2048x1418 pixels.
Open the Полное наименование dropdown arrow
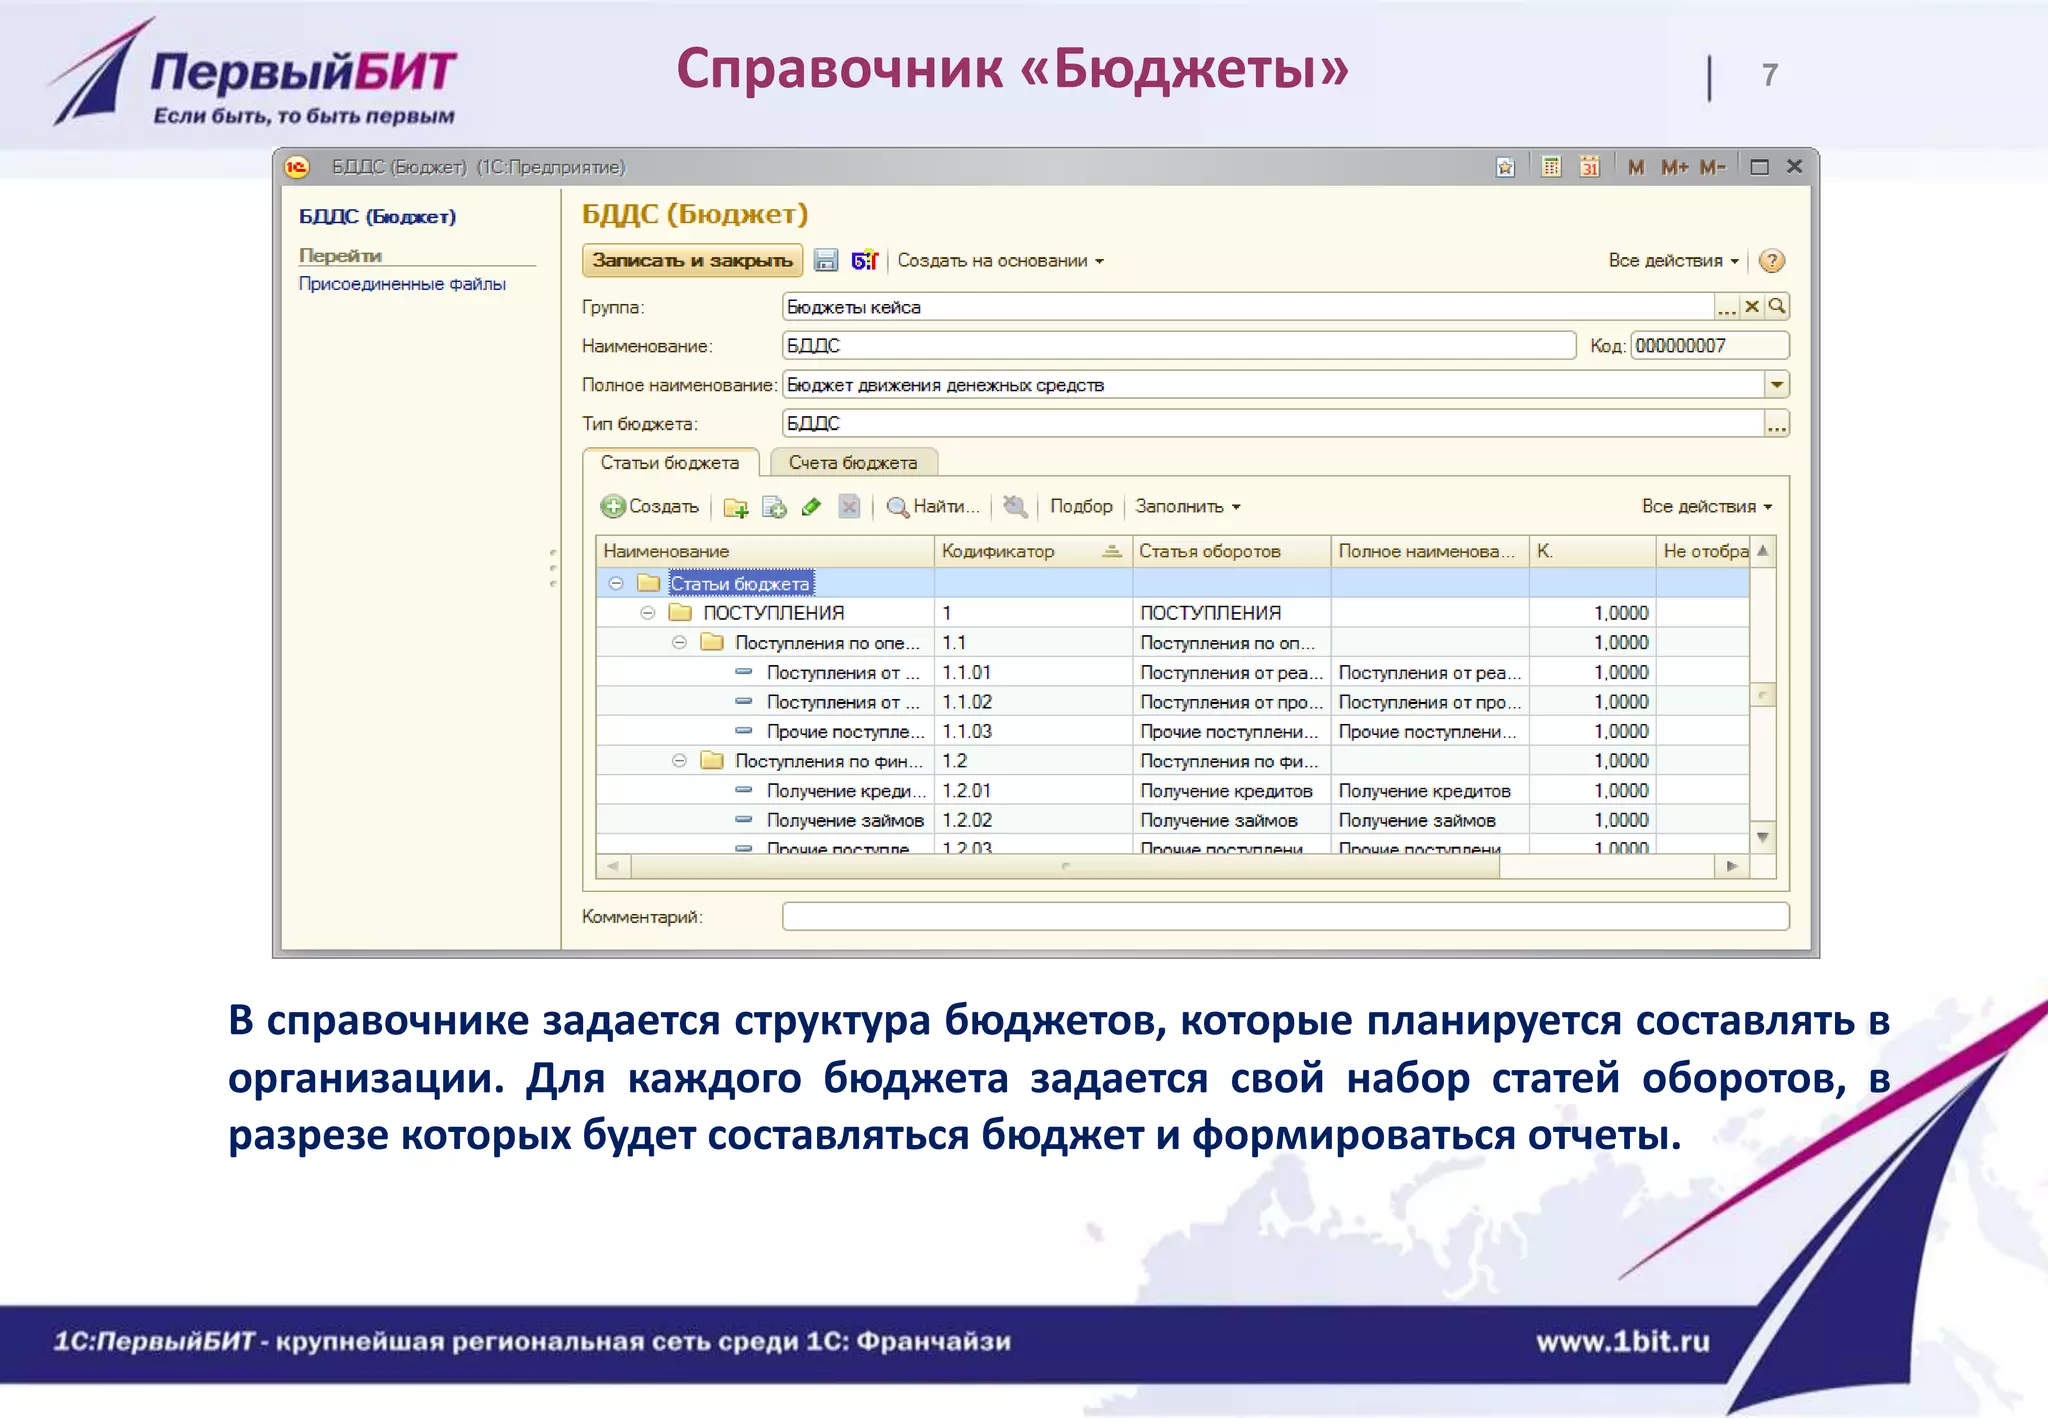[1777, 385]
